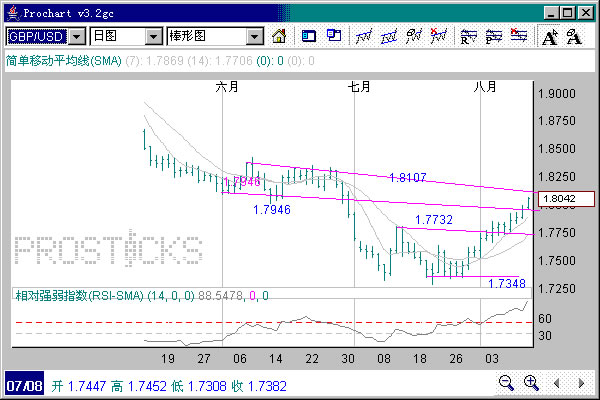
Task: Click the closing price 收 1.7382
Action: (x=259, y=386)
